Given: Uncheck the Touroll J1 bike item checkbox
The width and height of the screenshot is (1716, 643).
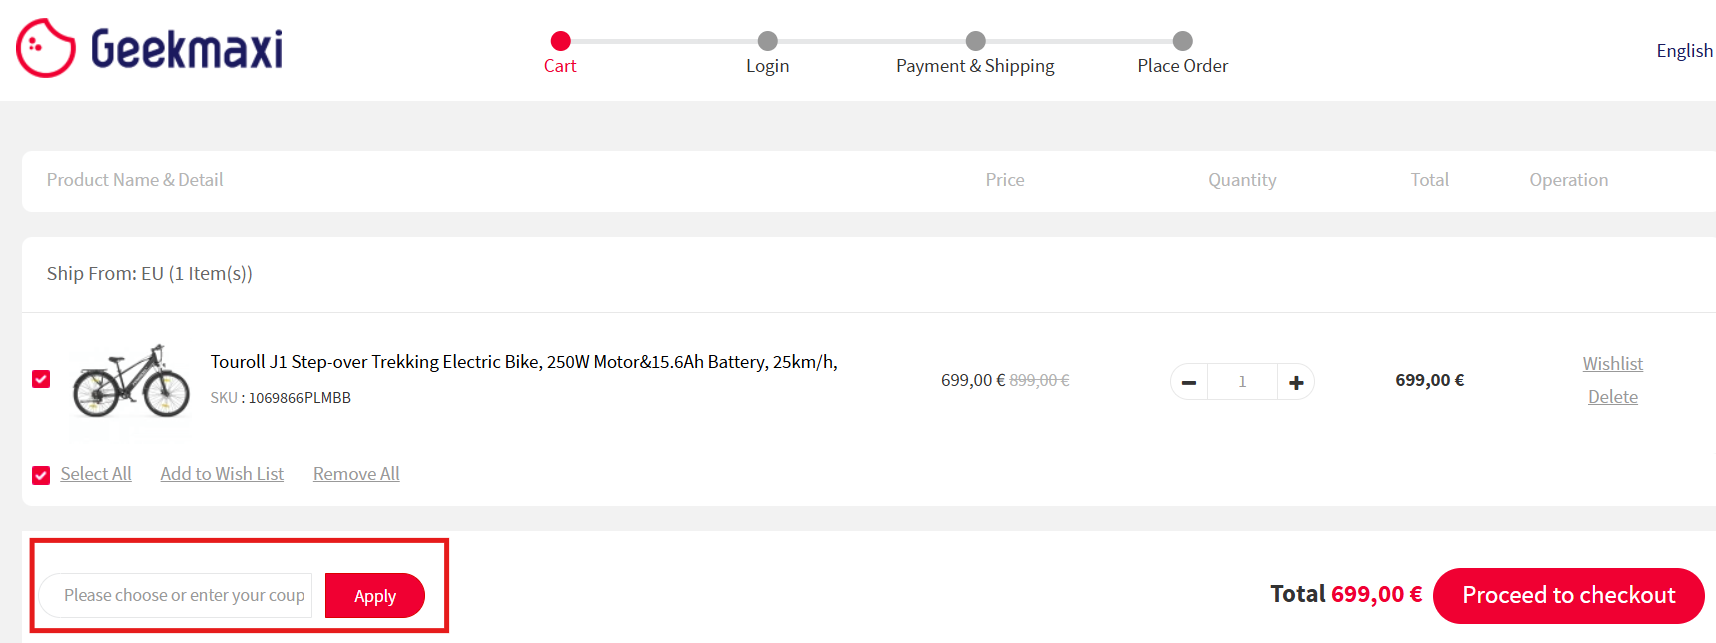Looking at the screenshot, I should [41, 379].
